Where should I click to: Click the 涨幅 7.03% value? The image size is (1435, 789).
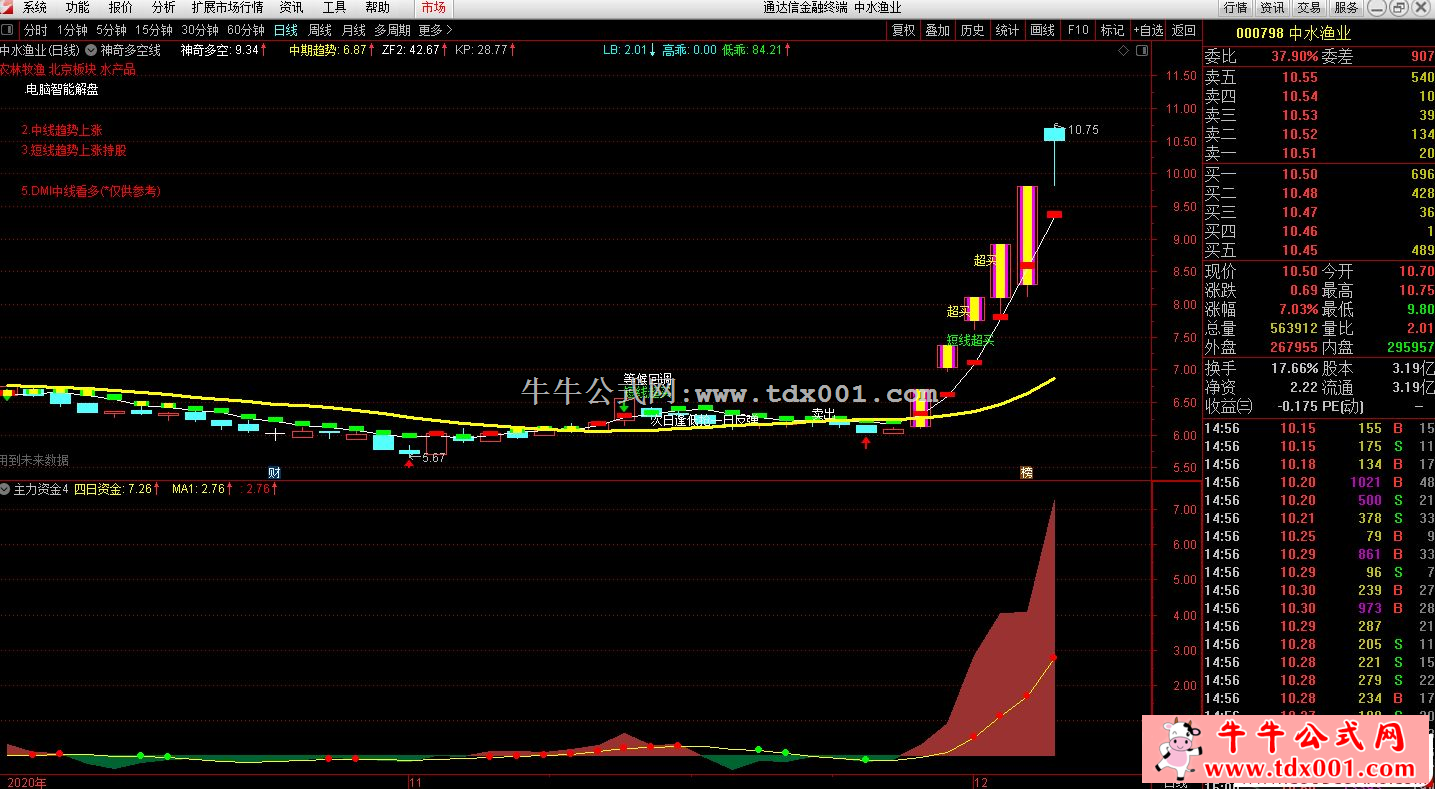(x=1299, y=310)
